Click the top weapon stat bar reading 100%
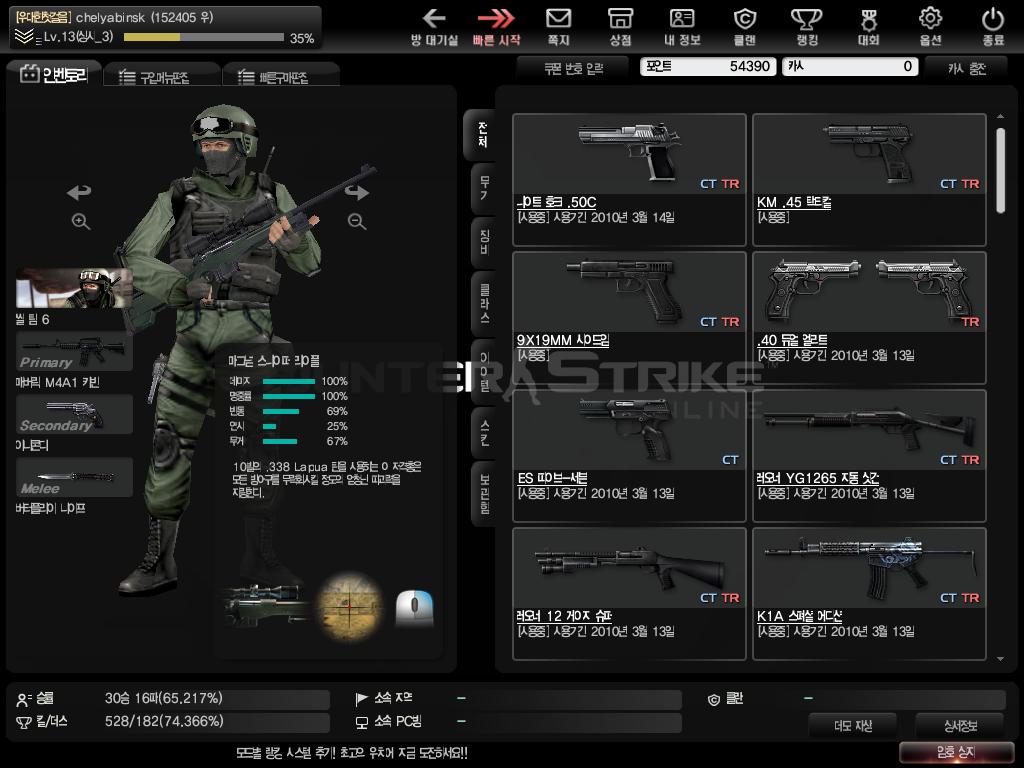1024x768 pixels. 289,381
